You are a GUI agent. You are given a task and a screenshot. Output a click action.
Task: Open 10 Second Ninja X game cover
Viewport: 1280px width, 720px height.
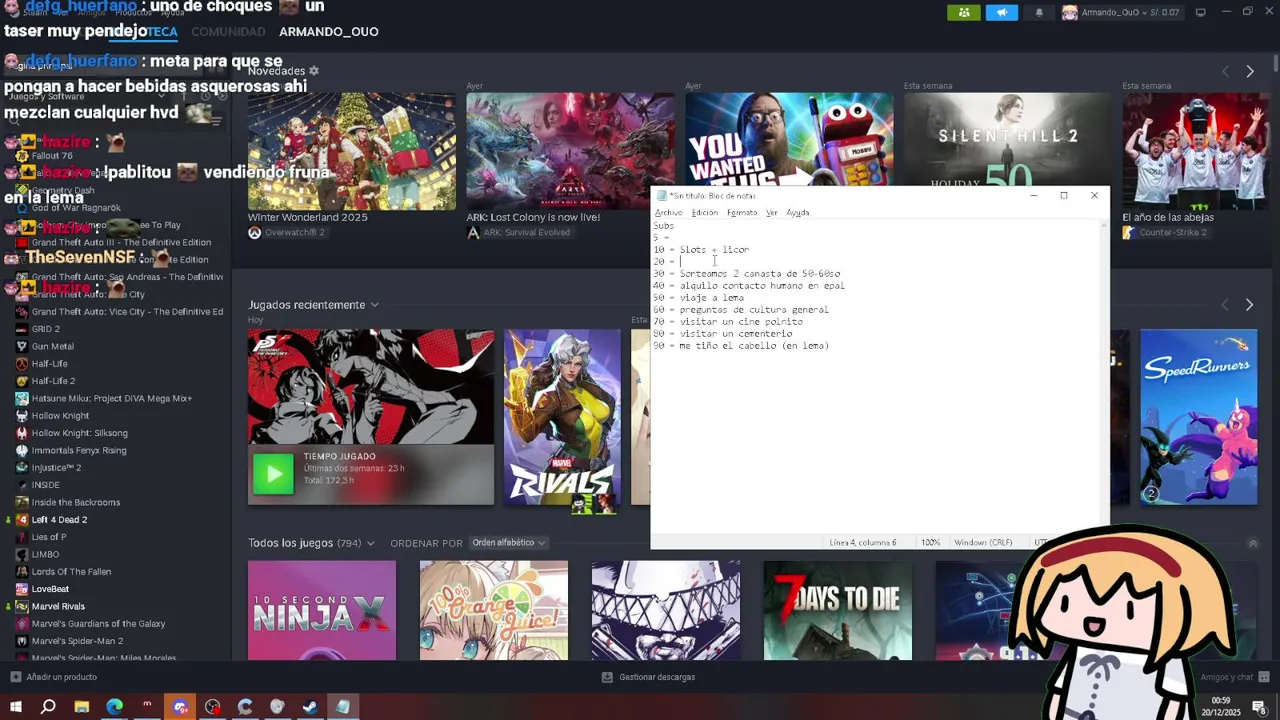pos(322,610)
